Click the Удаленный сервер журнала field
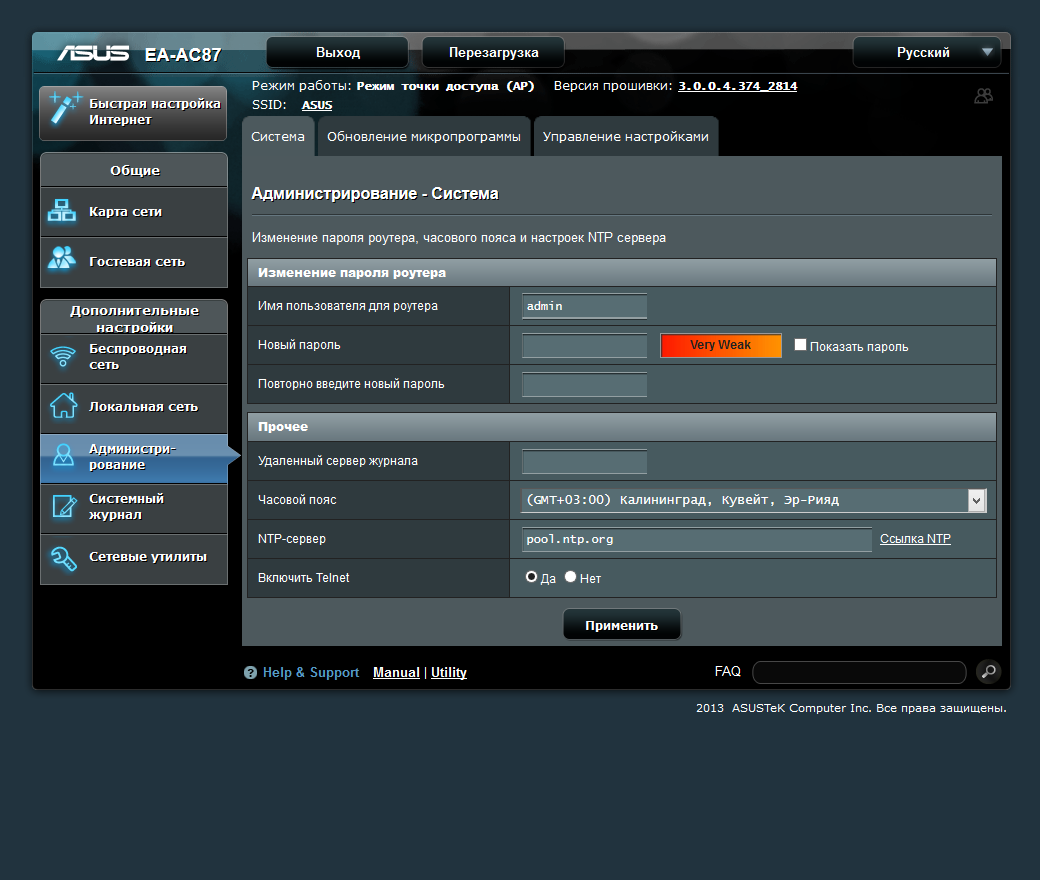Image resolution: width=1040 pixels, height=880 pixels. click(x=583, y=461)
